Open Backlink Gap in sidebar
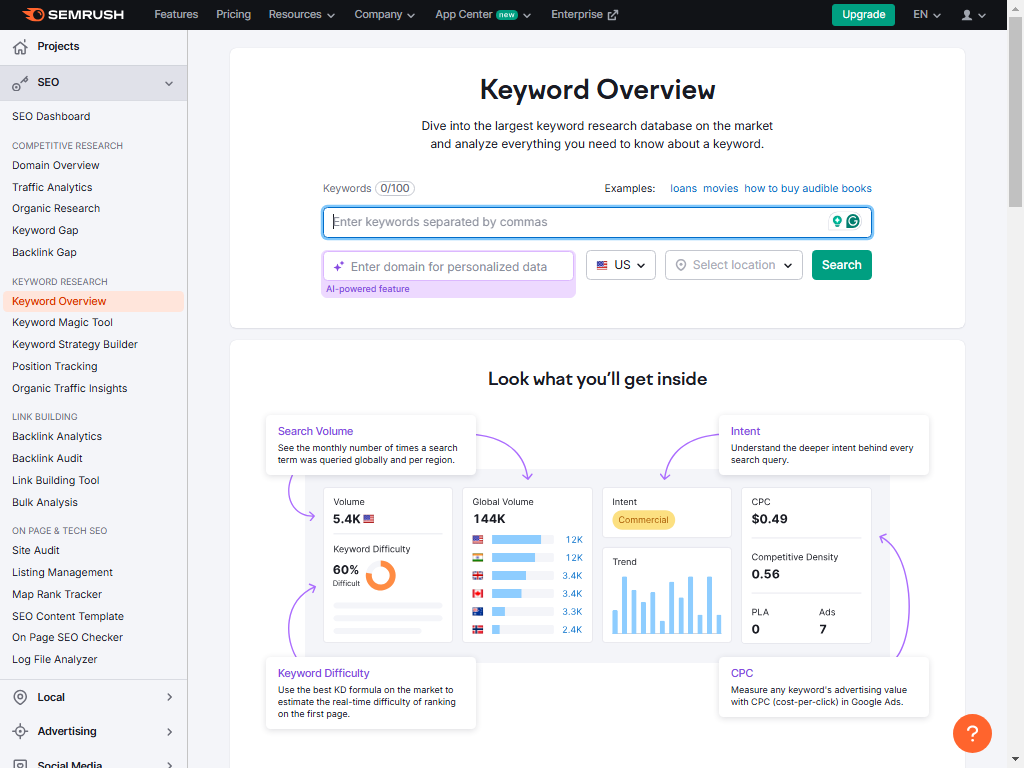The width and height of the screenshot is (1024, 768). coord(44,252)
